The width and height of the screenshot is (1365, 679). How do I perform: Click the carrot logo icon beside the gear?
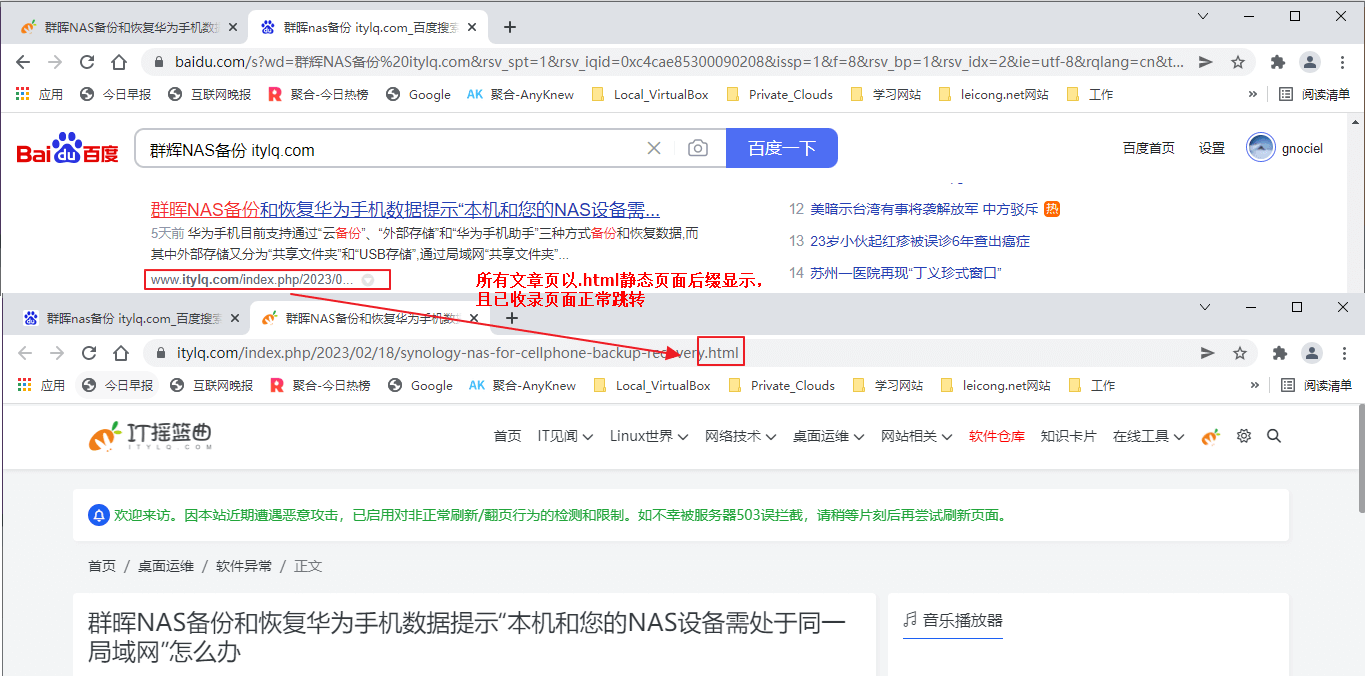click(1211, 436)
